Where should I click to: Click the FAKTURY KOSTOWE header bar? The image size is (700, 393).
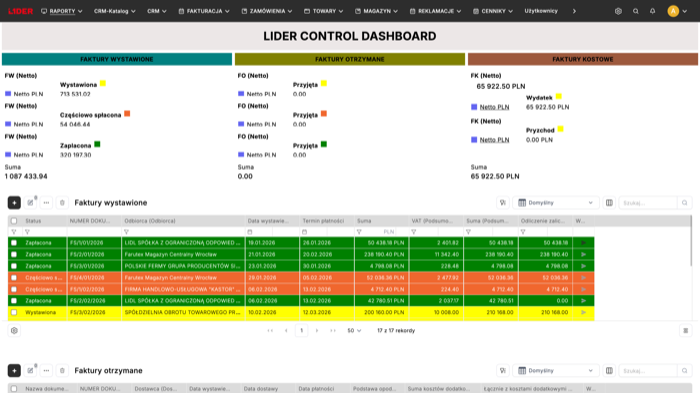[x=583, y=59]
